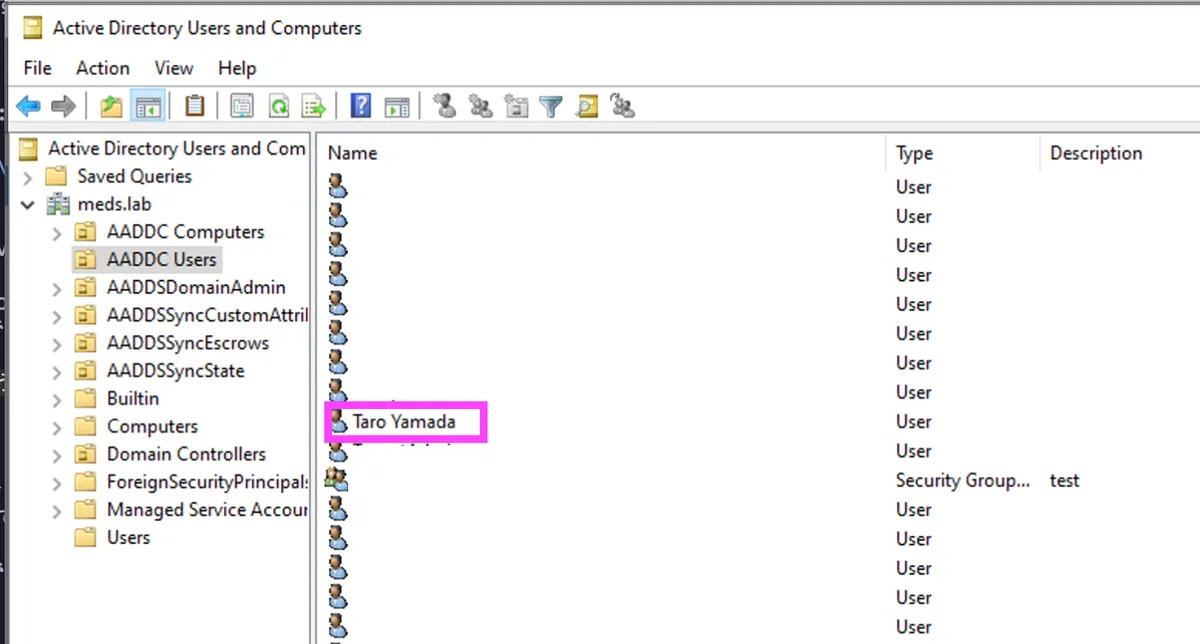1200x644 pixels.
Task: Expand the AADDSSyncCustomAttrib node arrow
Action: point(57,316)
